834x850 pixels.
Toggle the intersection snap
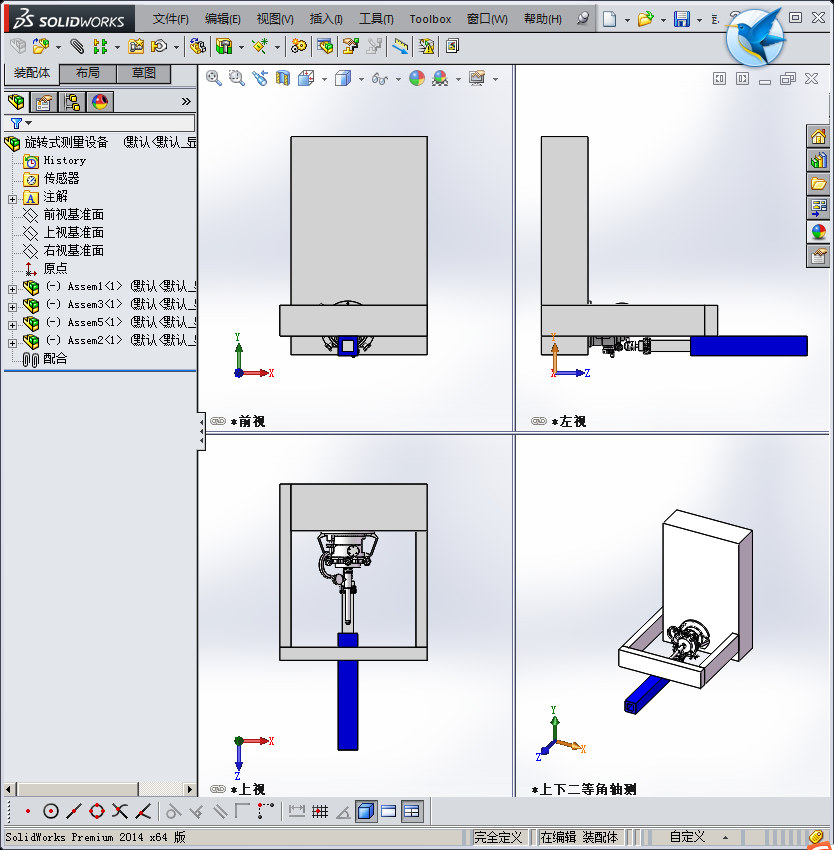(x=120, y=812)
